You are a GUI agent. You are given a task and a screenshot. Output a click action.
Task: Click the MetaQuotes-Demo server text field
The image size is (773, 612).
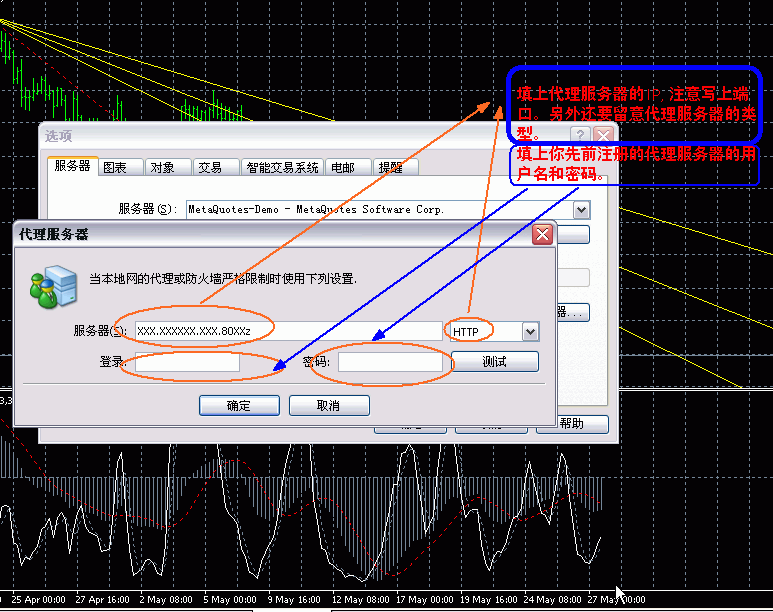[380, 210]
